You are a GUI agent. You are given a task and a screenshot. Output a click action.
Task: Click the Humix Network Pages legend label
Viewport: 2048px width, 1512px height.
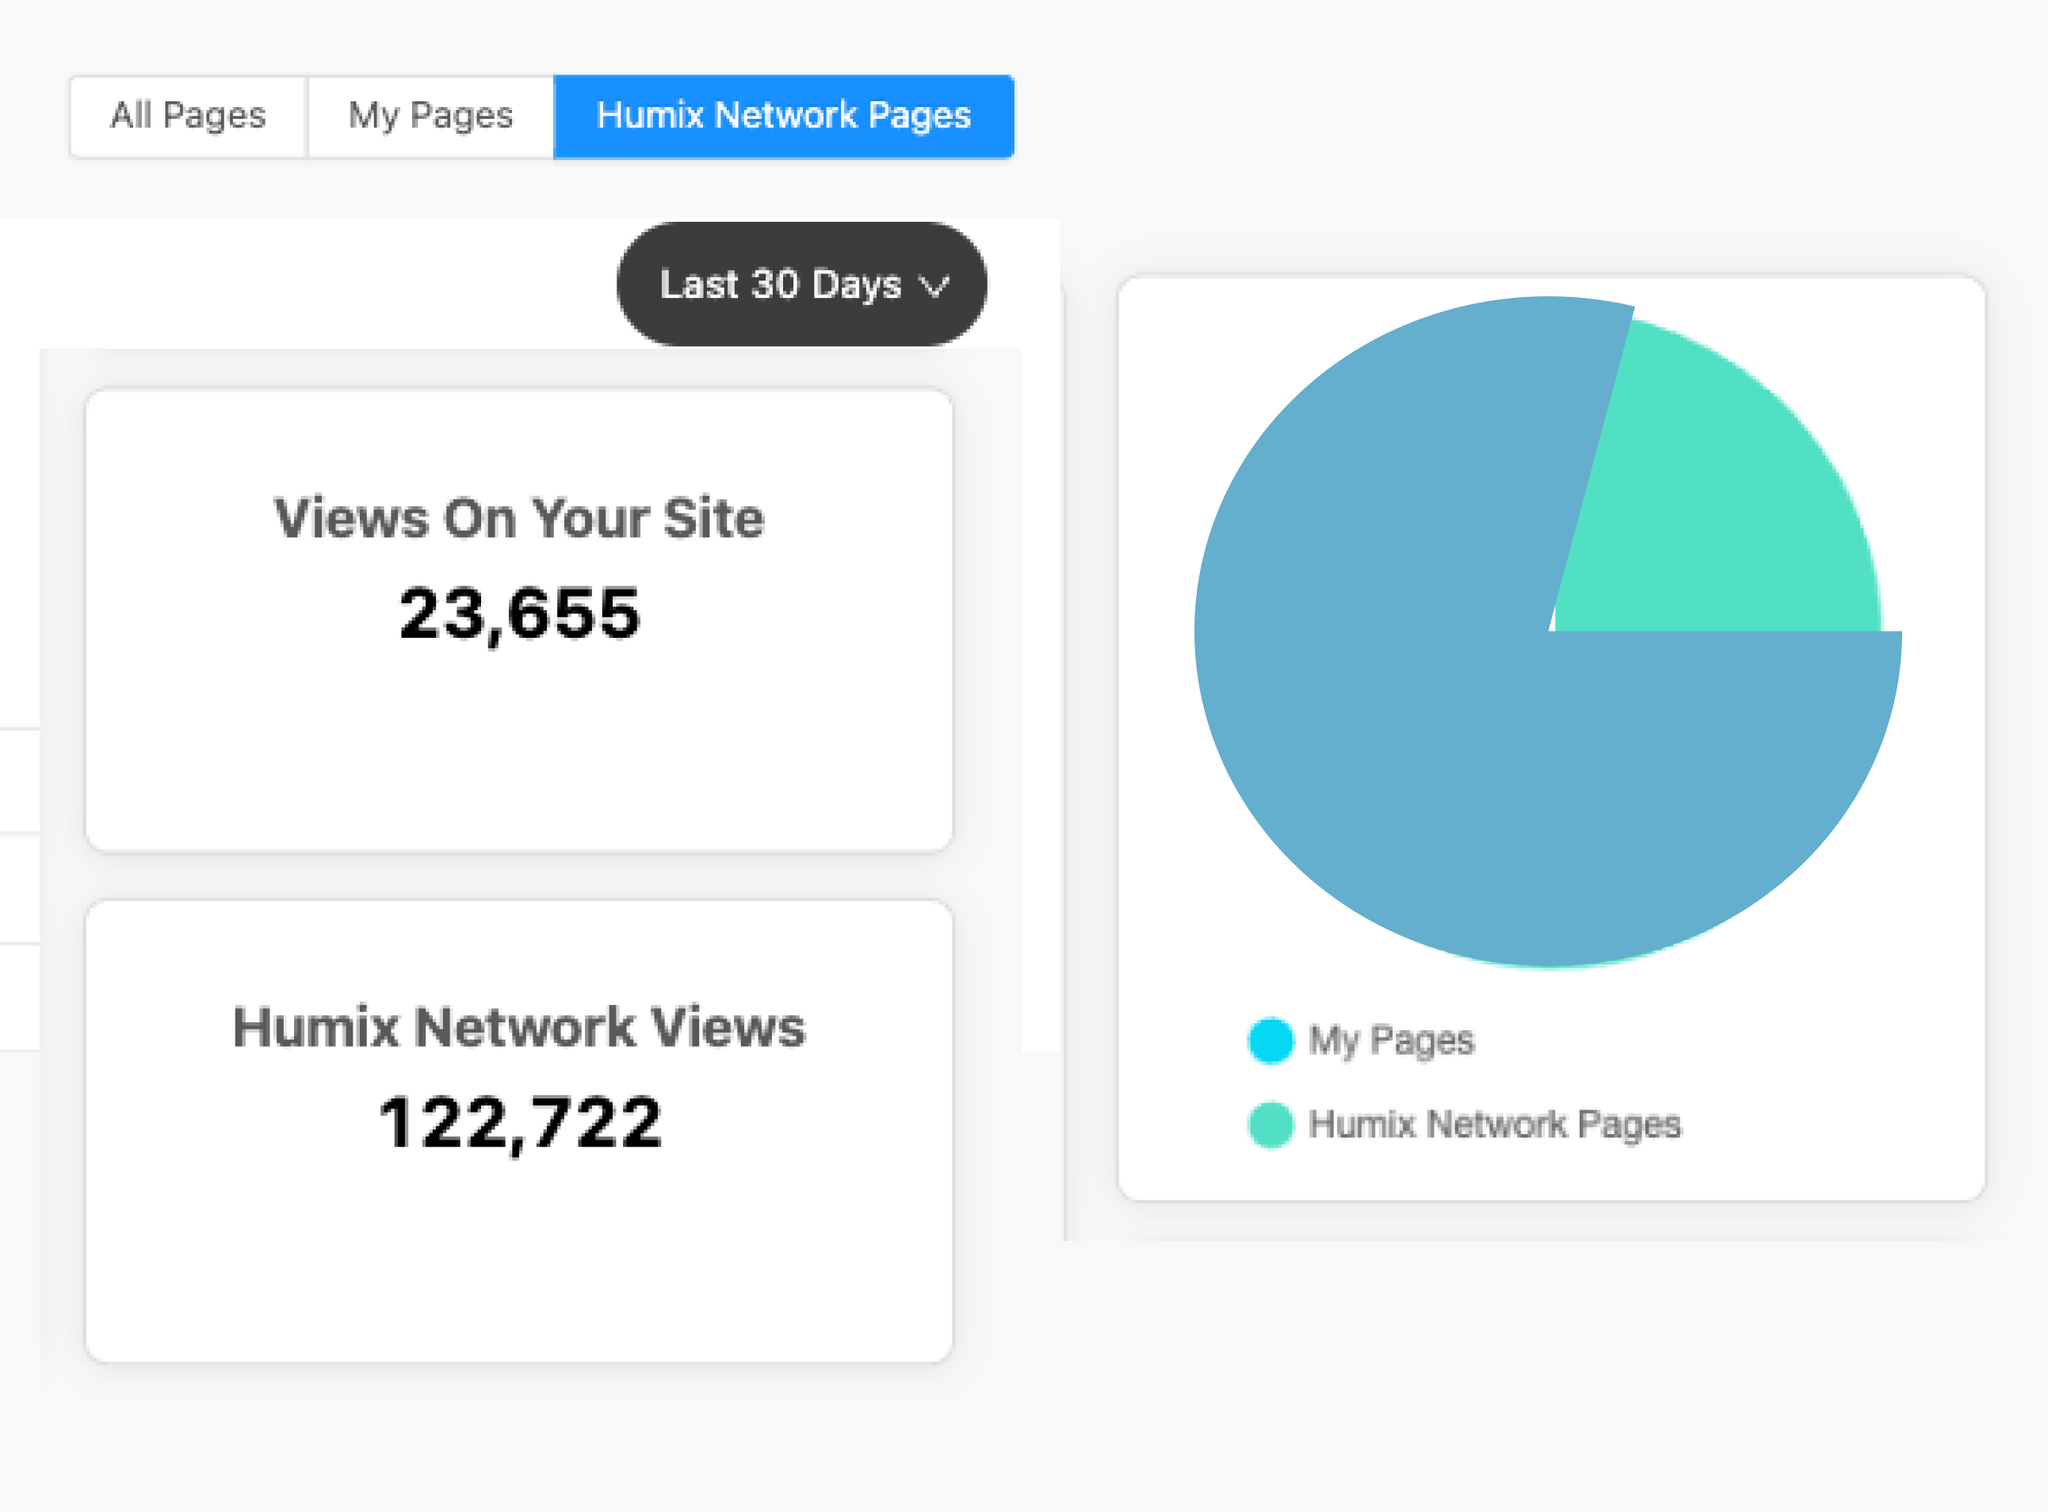coord(1495,1124)
